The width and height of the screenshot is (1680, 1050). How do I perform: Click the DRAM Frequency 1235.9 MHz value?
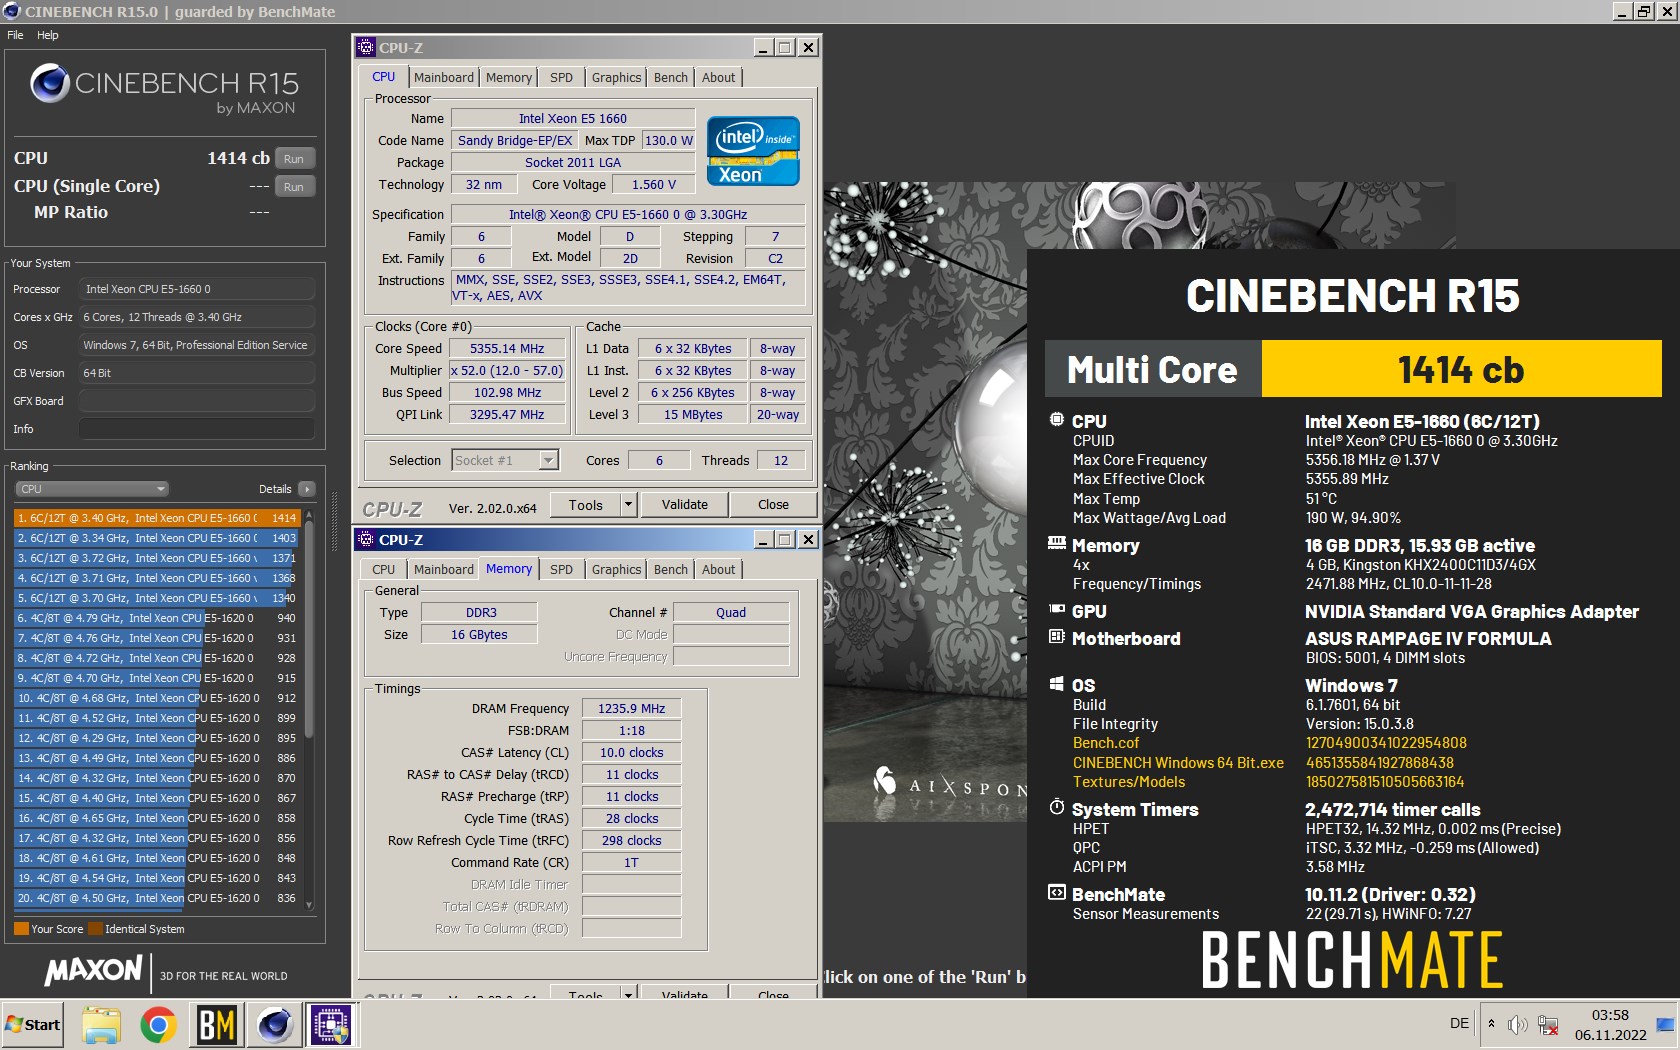(x=632, y=708)
